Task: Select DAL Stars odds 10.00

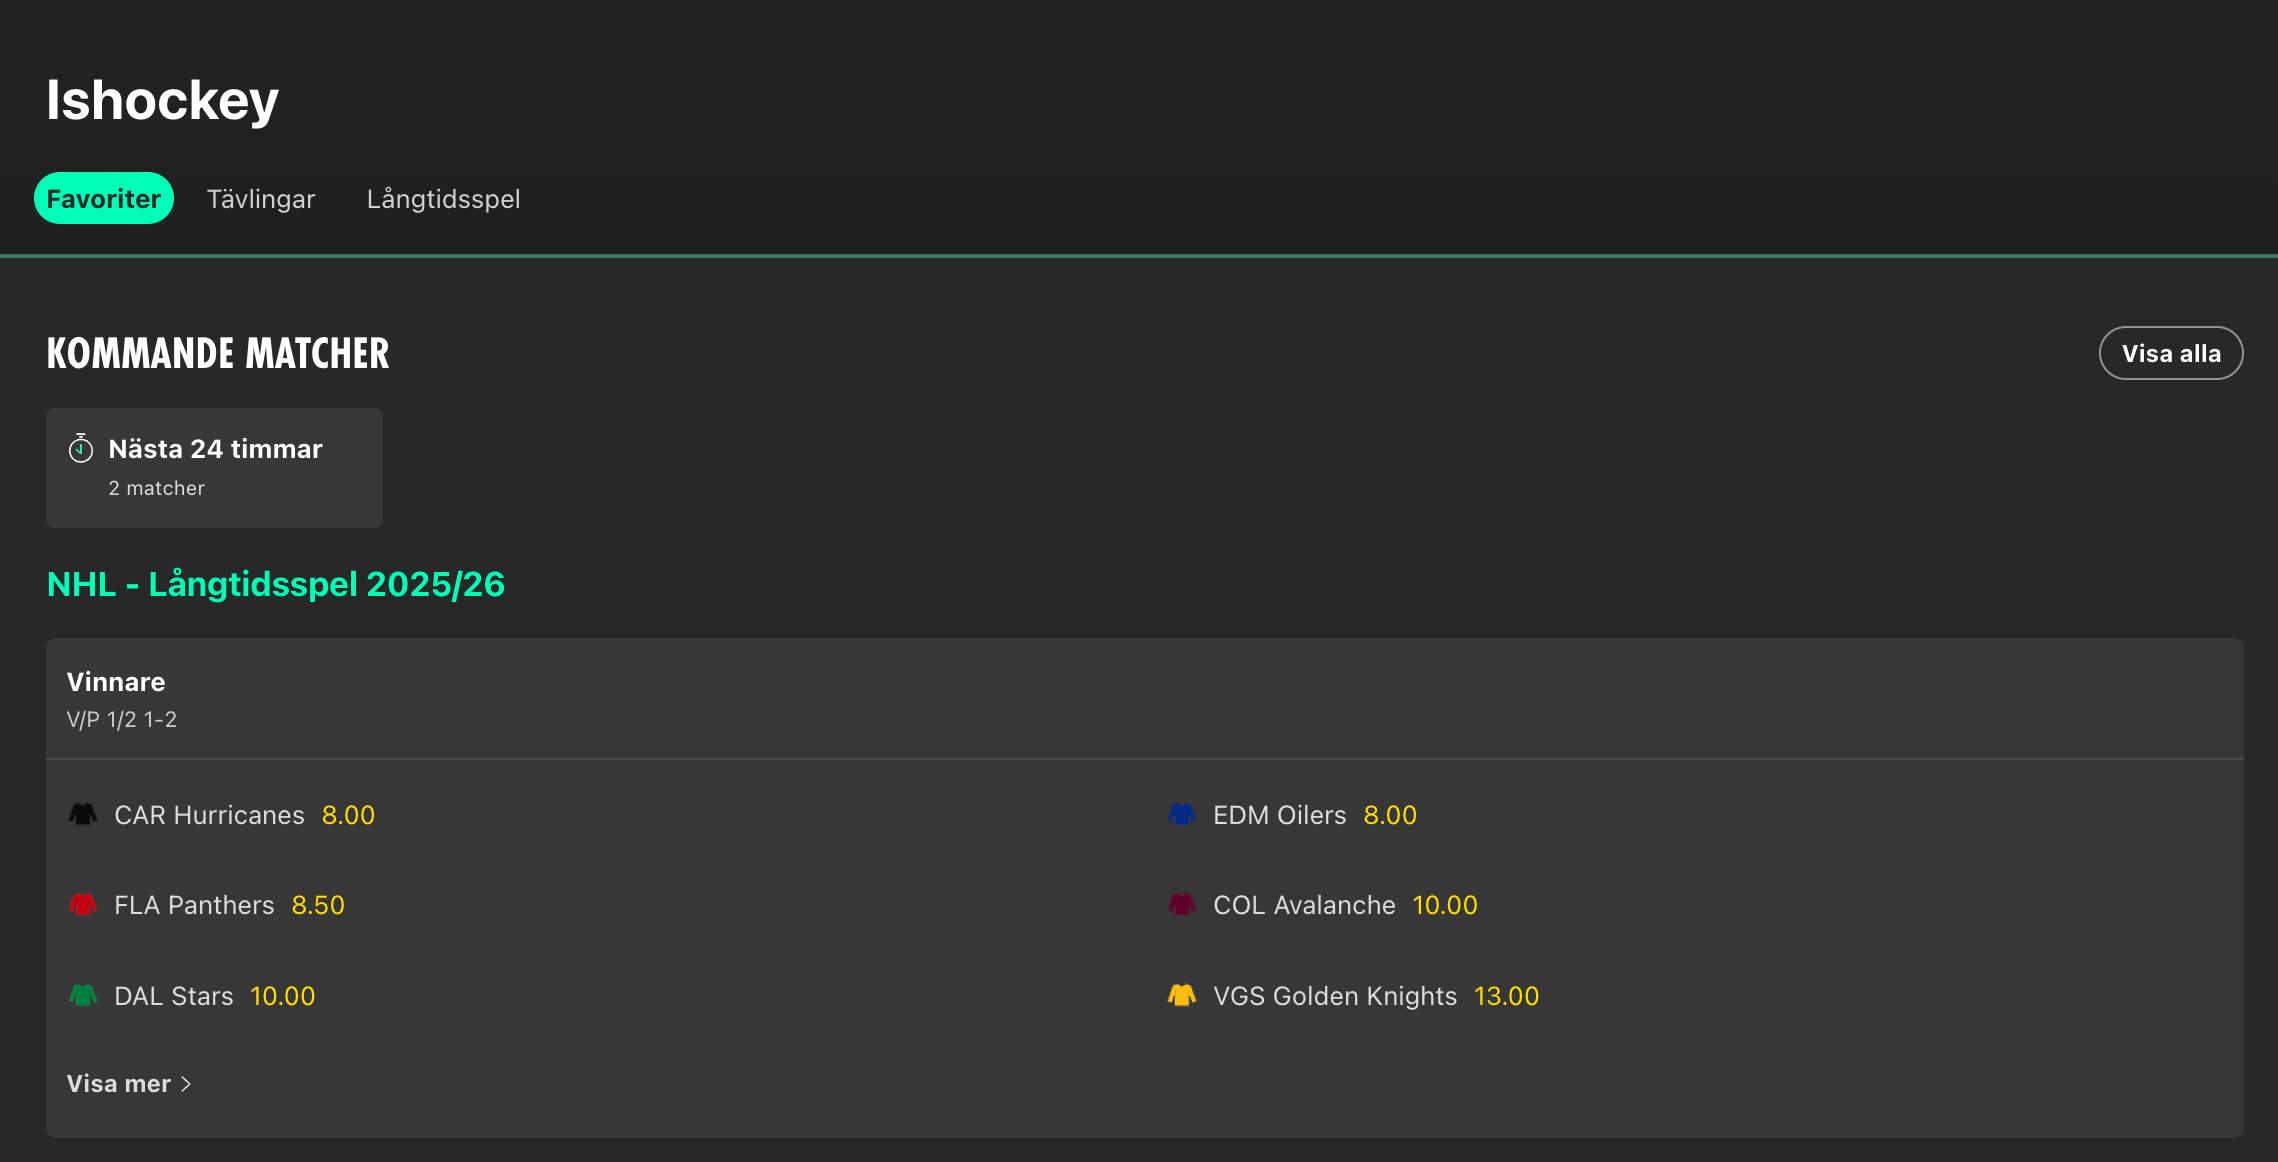Action: 283,996
